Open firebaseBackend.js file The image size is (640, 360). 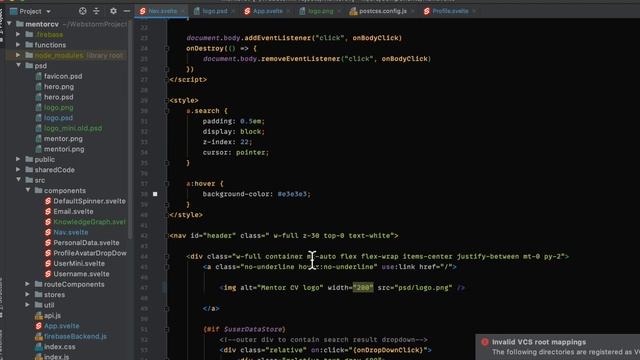pyautogui.click(x=75, y=336)
